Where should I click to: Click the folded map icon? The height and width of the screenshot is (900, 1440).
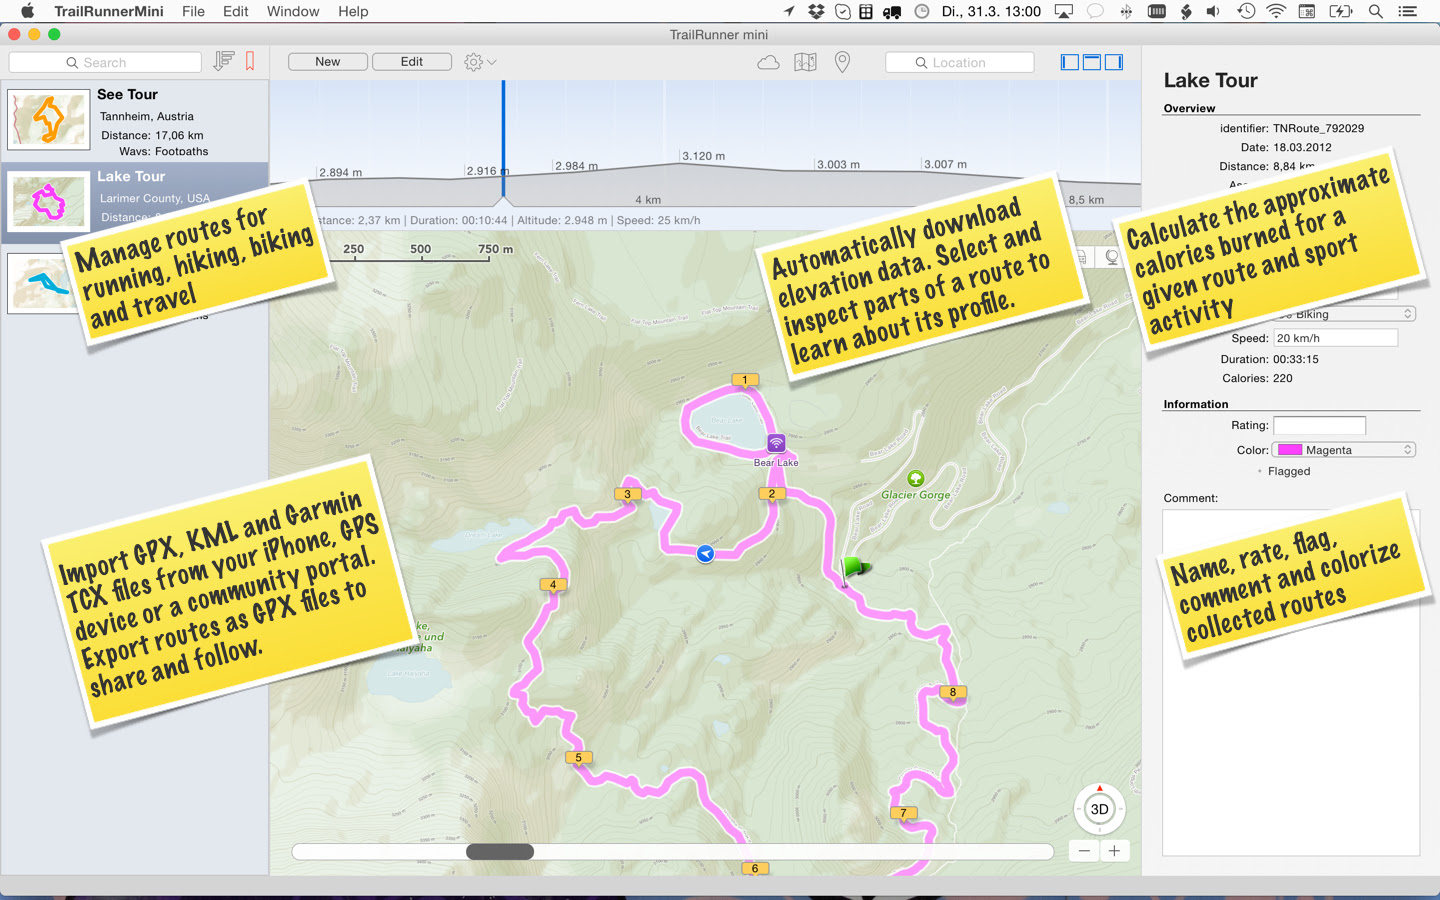pos(805,62)
